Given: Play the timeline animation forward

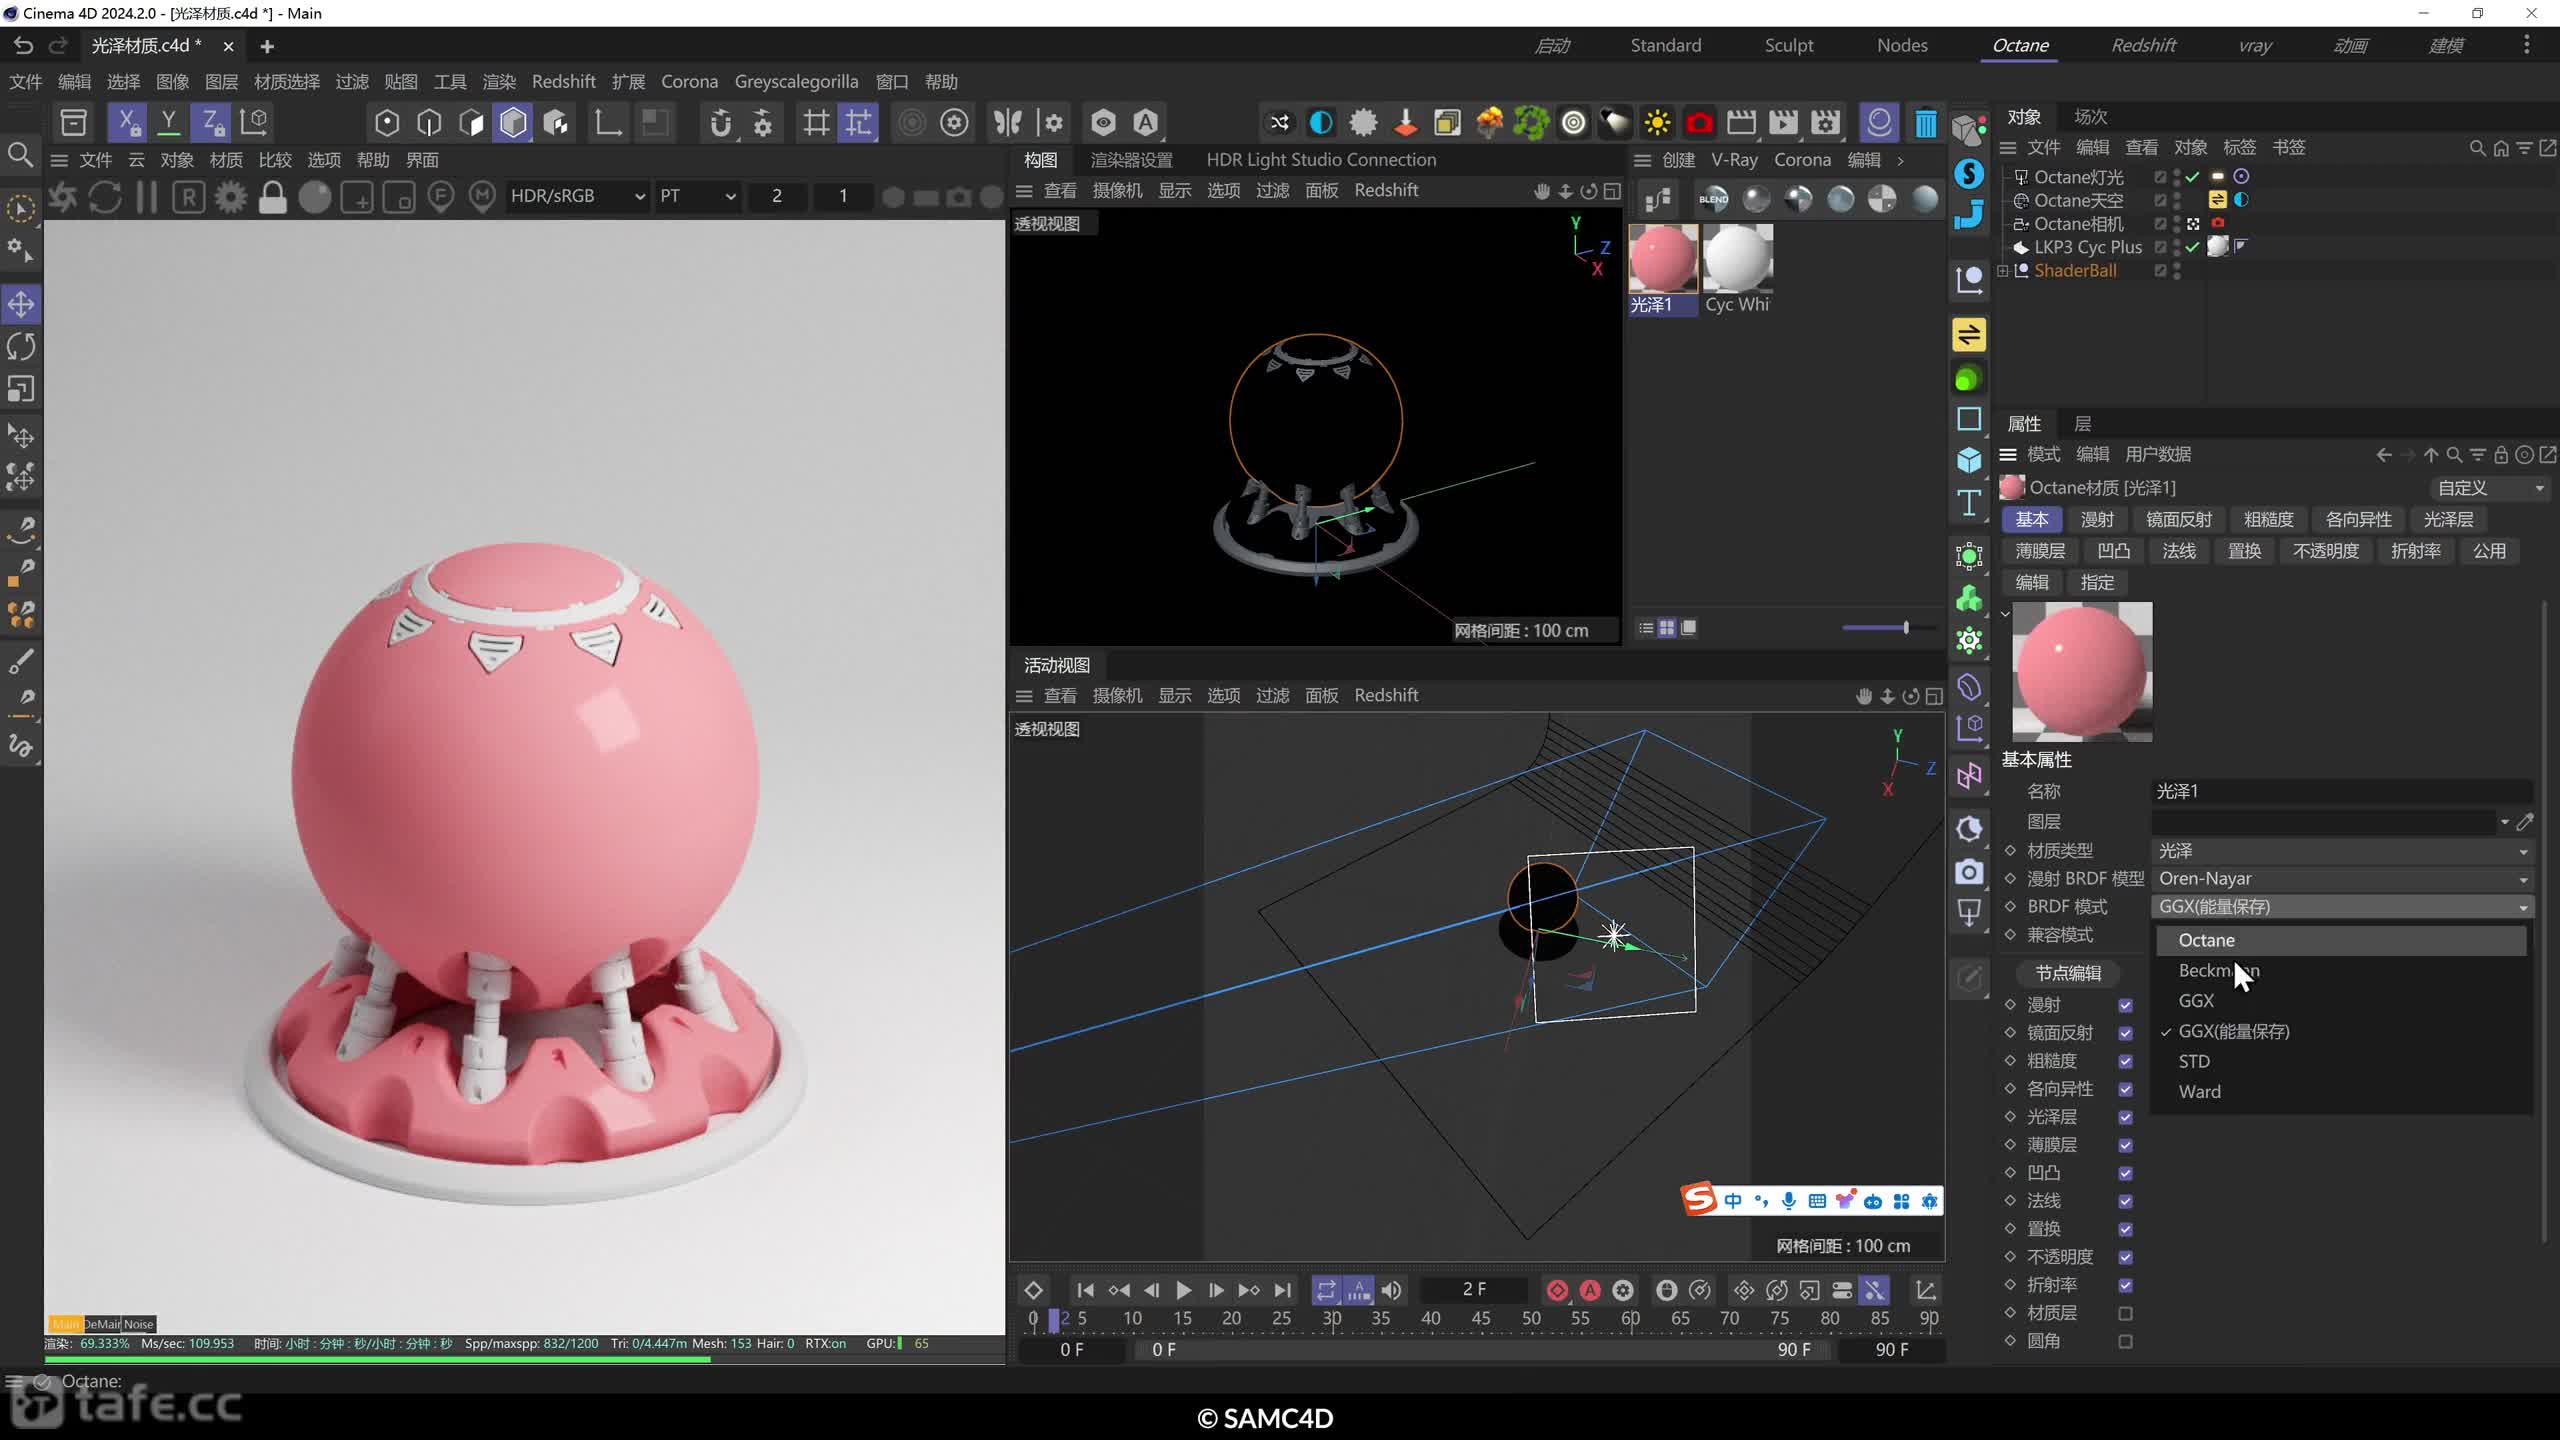Looking at the screenshot, I should (1183, 1290).
